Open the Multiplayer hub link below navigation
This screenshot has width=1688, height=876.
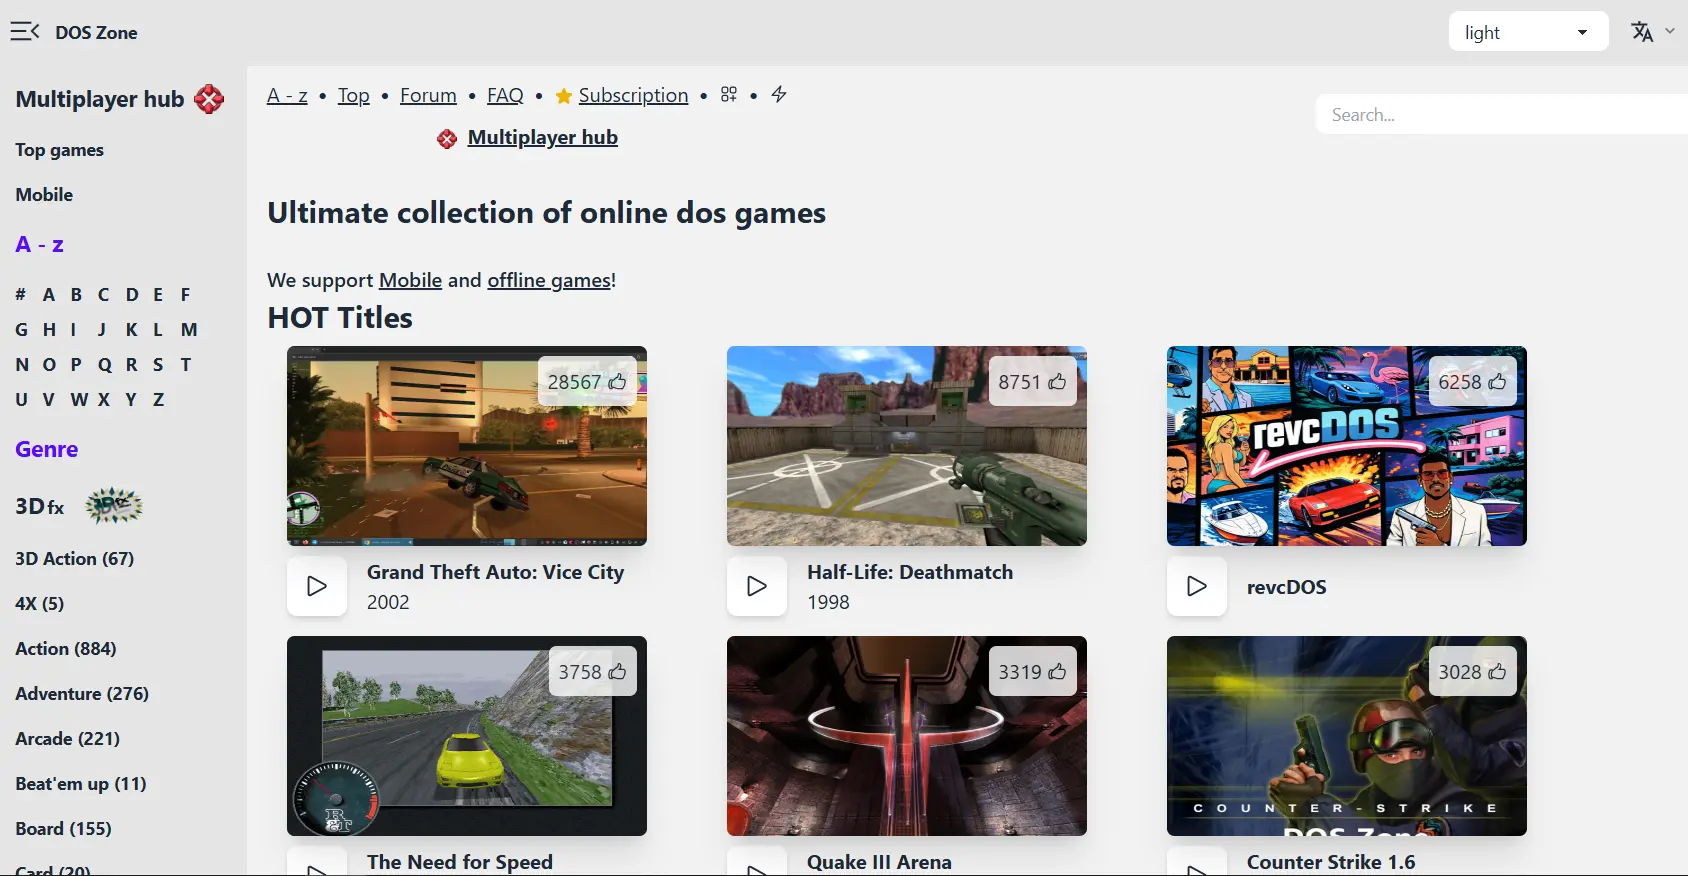[542, 137]
